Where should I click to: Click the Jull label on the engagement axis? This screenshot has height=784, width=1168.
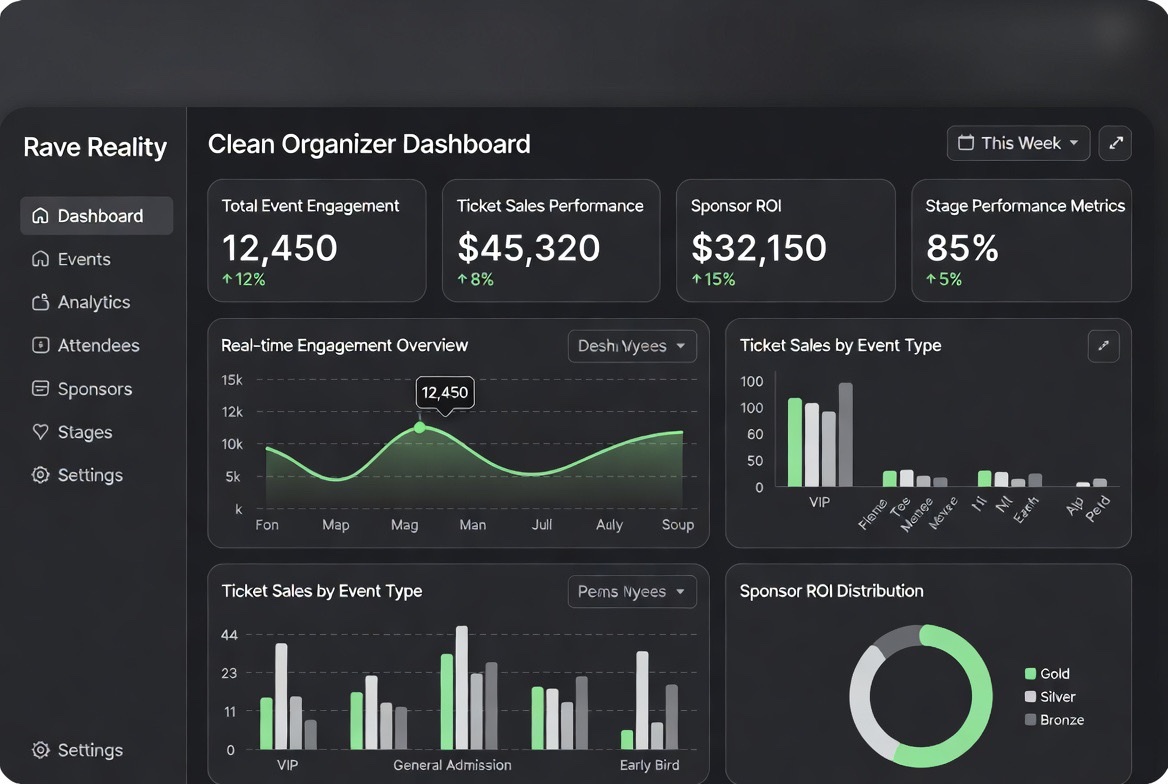[542, 525]
